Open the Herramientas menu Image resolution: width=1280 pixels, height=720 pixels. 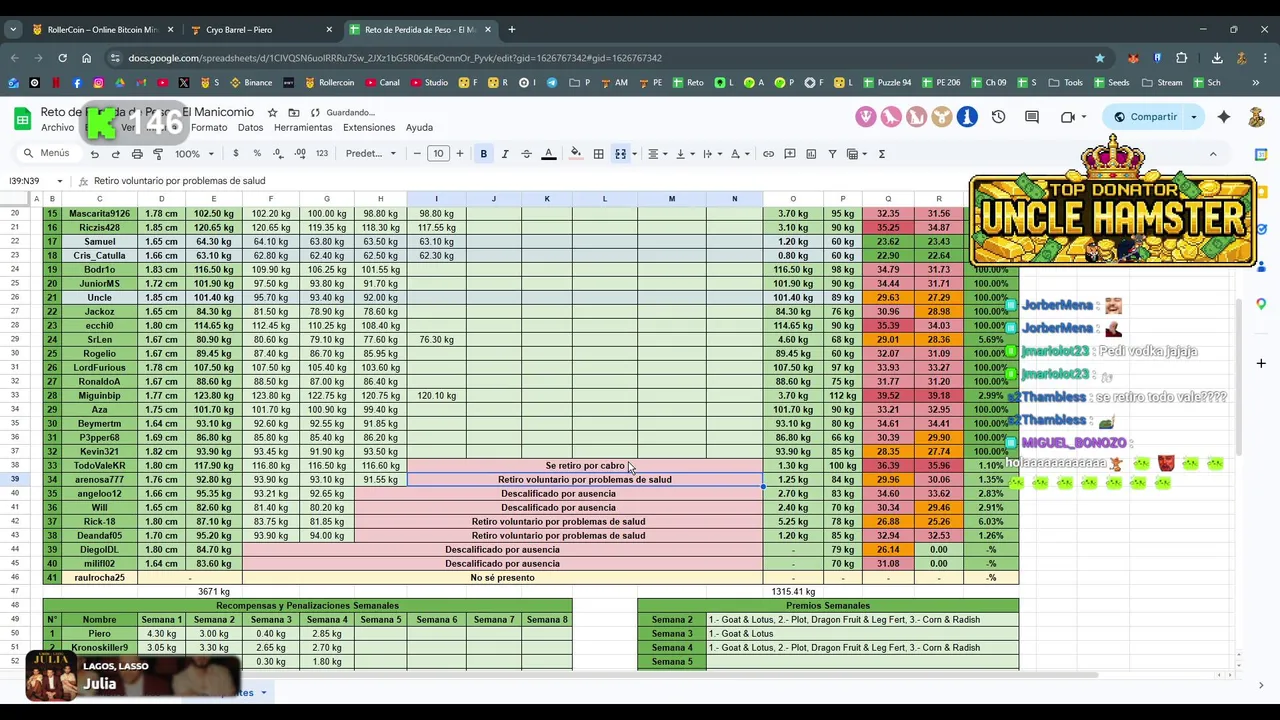coord(303,128)
